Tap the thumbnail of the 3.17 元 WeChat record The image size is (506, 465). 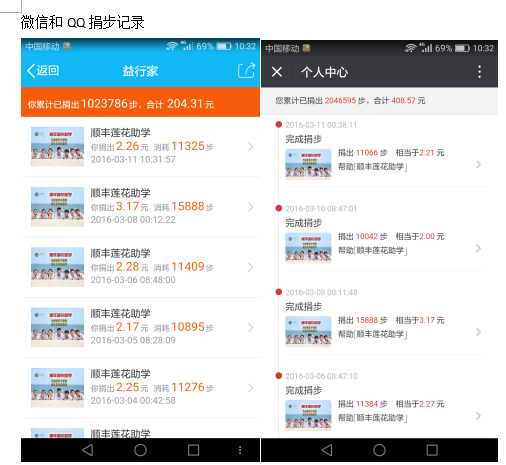[308, 331]
